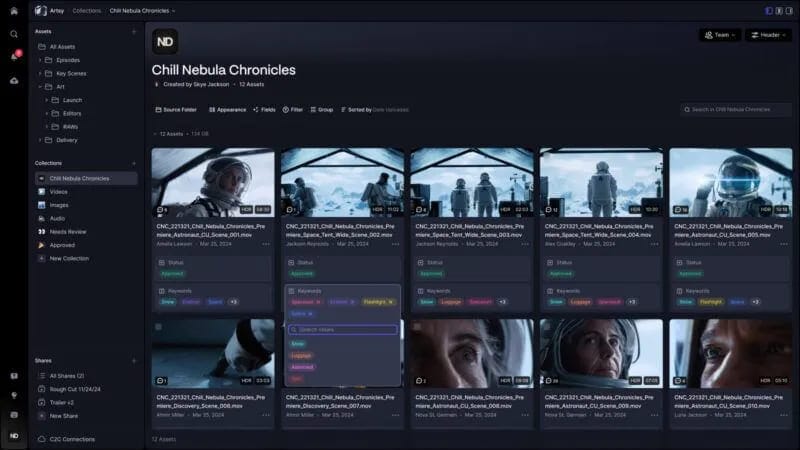
Task: Open the Header dropdown
Action: coord(769,35)
